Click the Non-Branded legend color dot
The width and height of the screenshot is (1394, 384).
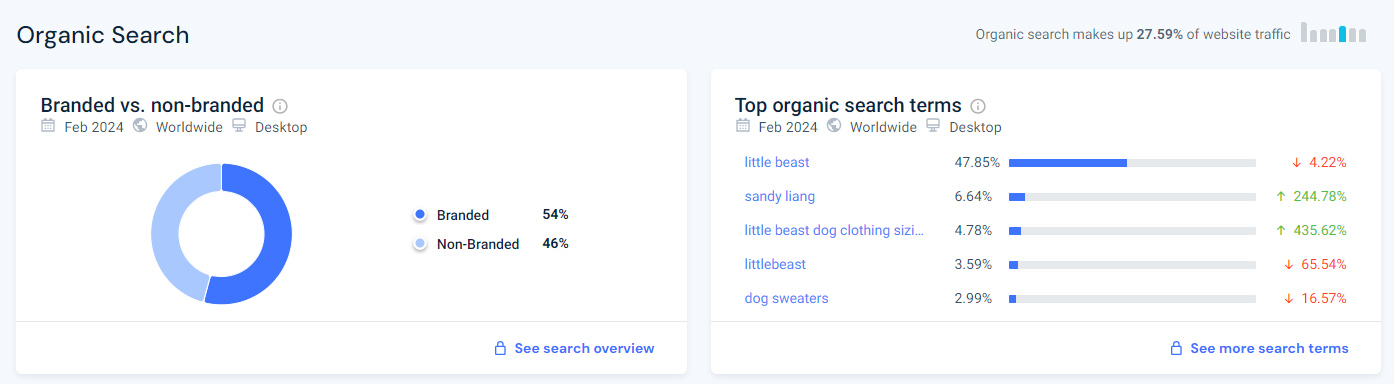point(420,244)
